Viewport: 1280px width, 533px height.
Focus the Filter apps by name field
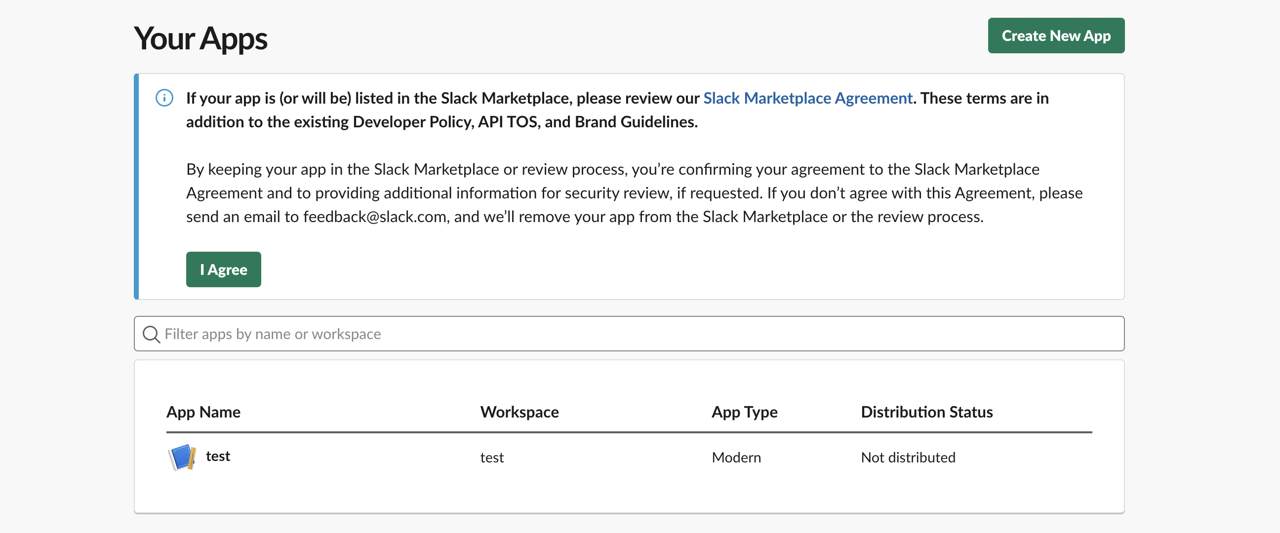coord(629,334)
